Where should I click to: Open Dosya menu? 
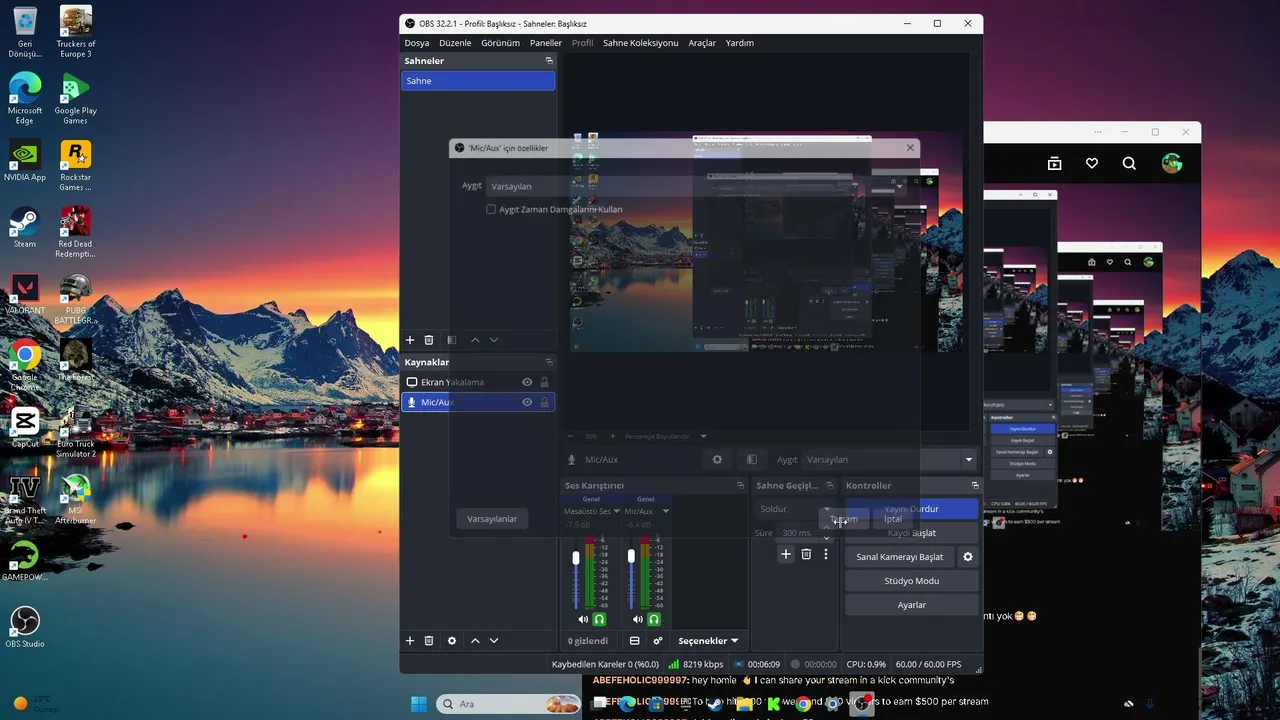point(417,43)
